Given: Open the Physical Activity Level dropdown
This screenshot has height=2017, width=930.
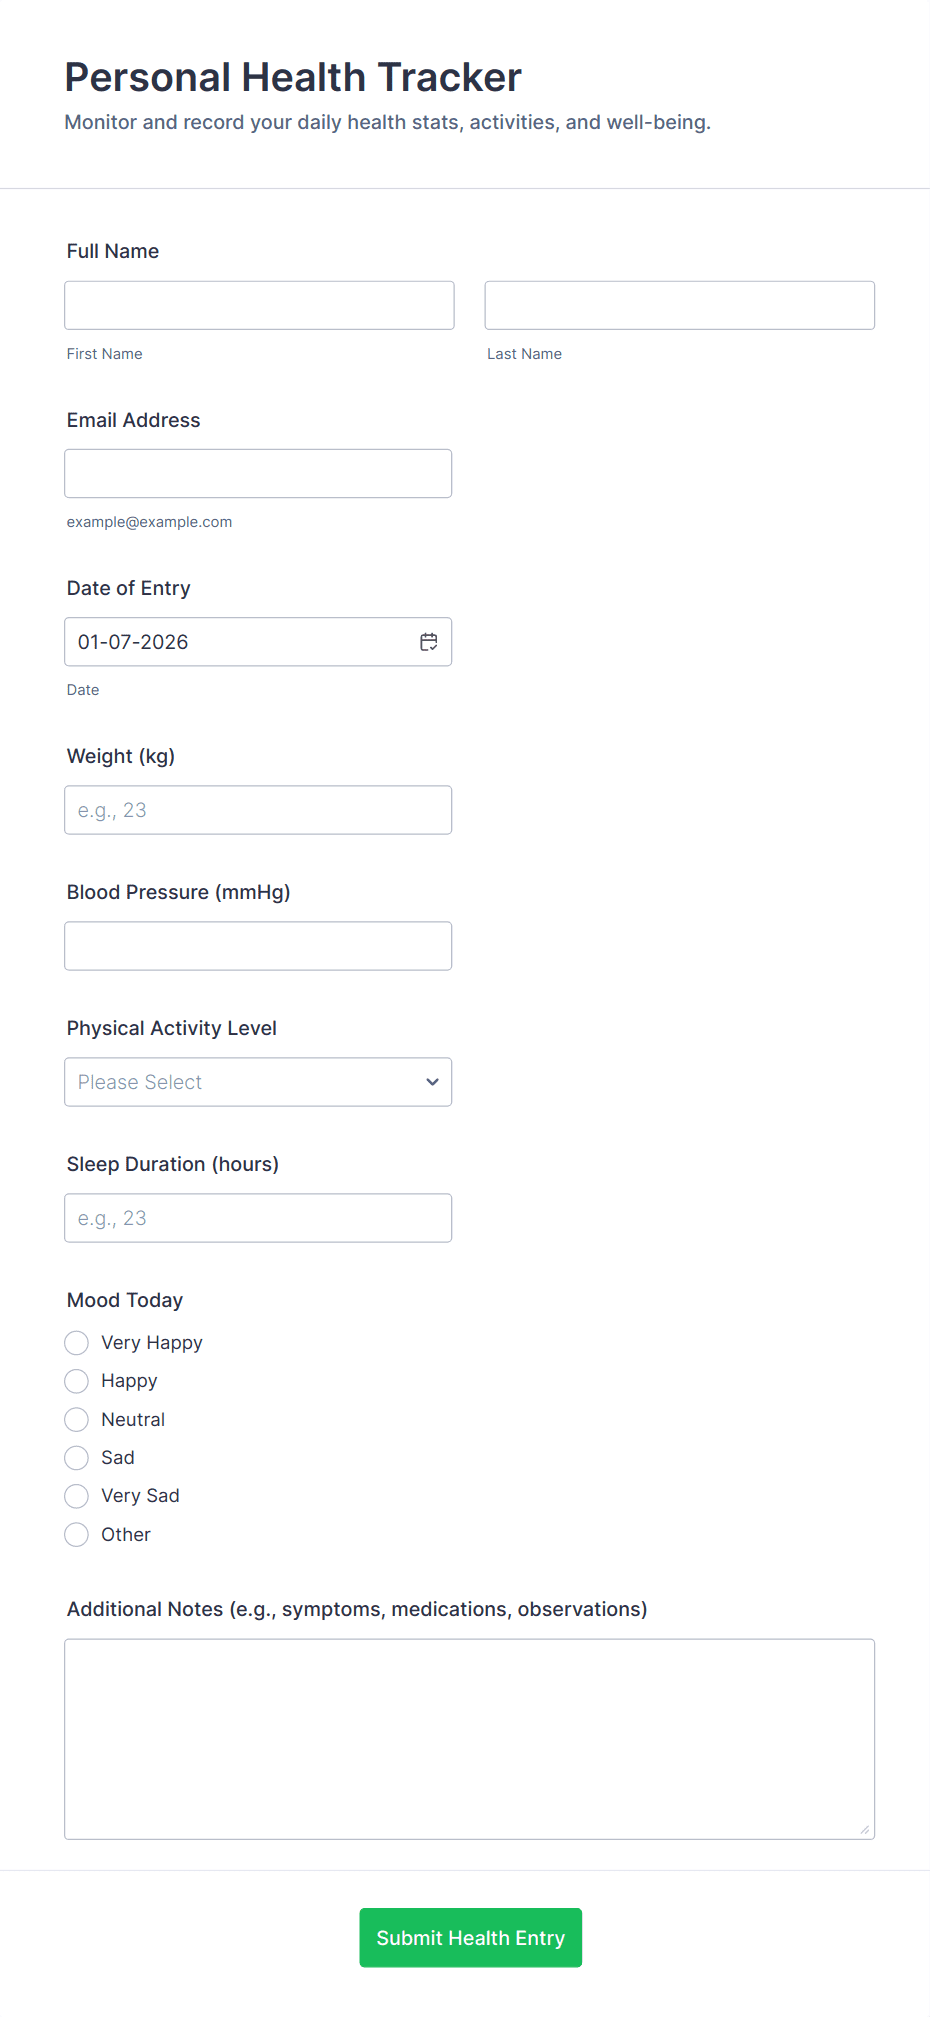Looking at the screenshot, I should (258, 1082).
